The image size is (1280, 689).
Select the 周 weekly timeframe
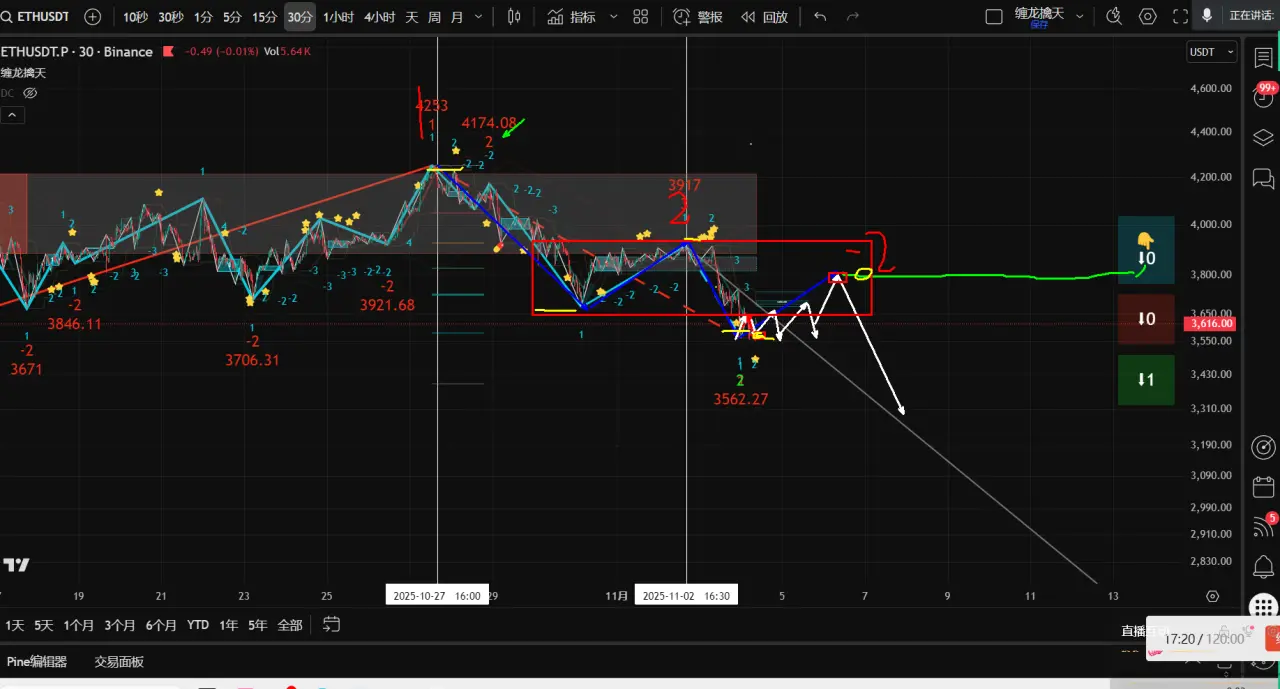pos(434,17)
